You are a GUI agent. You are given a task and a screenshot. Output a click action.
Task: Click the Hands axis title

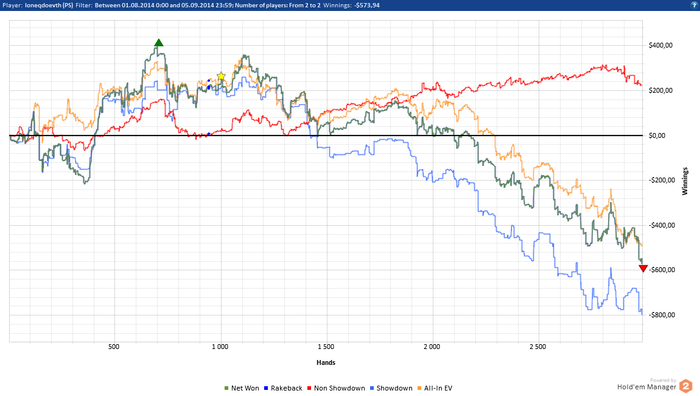(326, 363)
